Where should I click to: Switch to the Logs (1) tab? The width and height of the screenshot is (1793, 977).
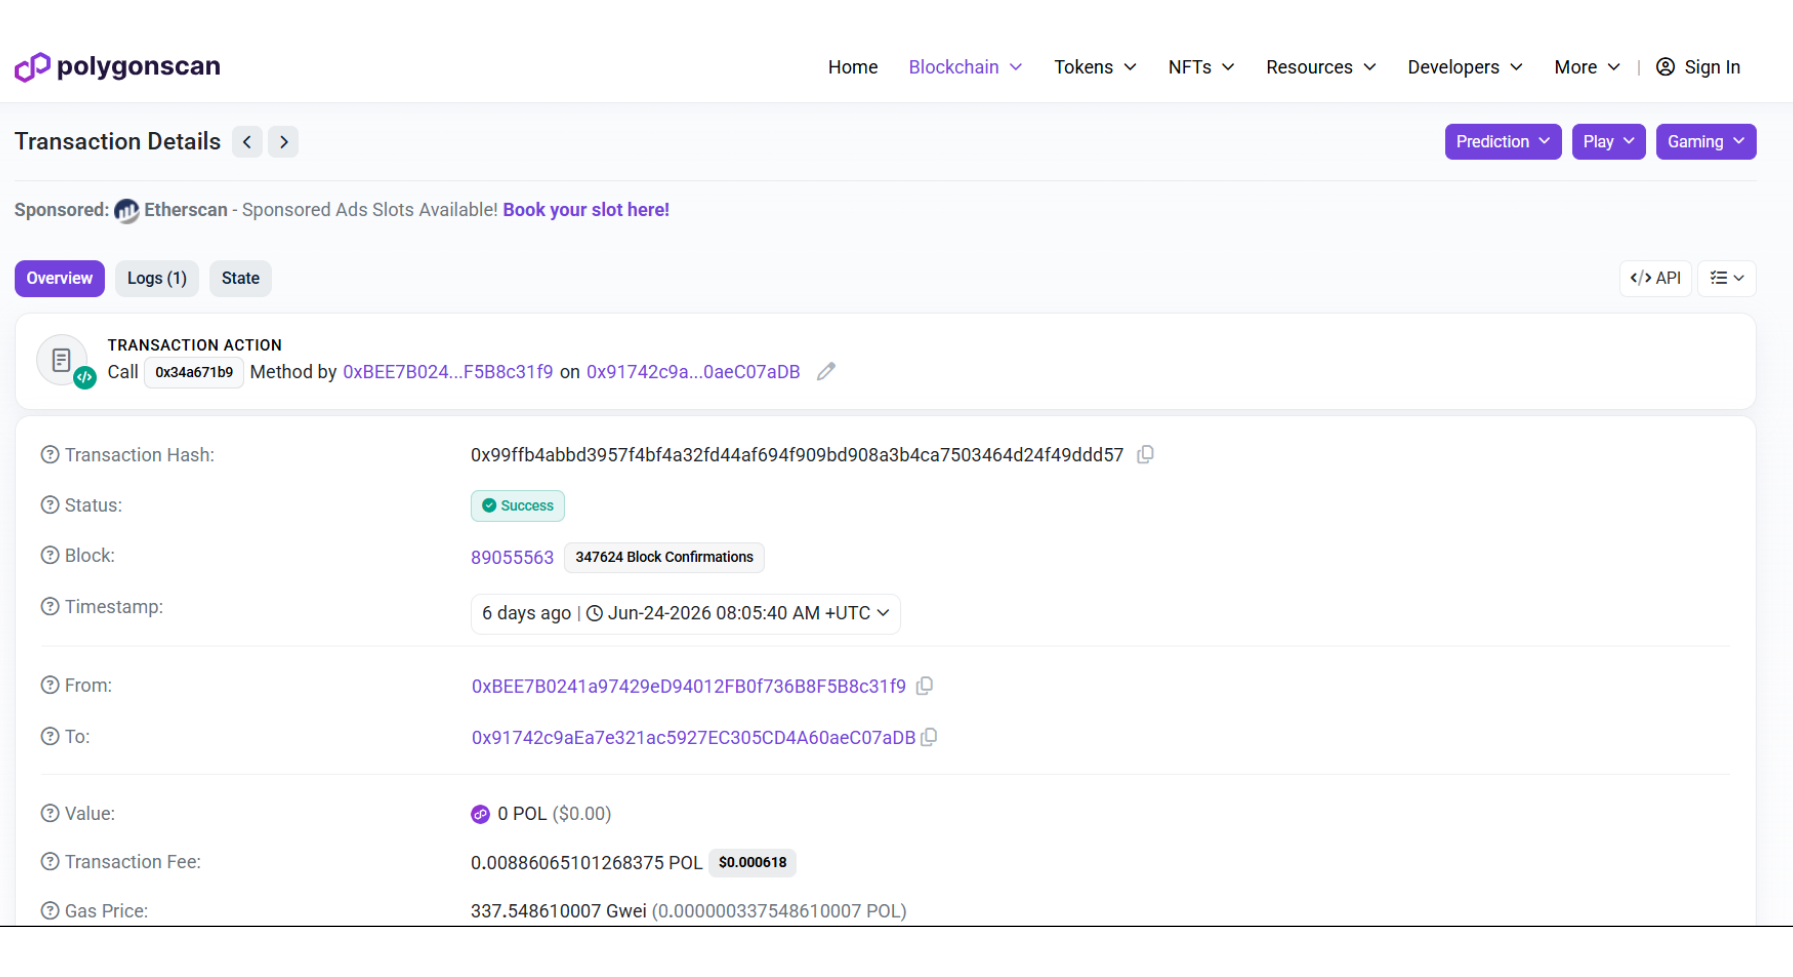coord(157,278)
